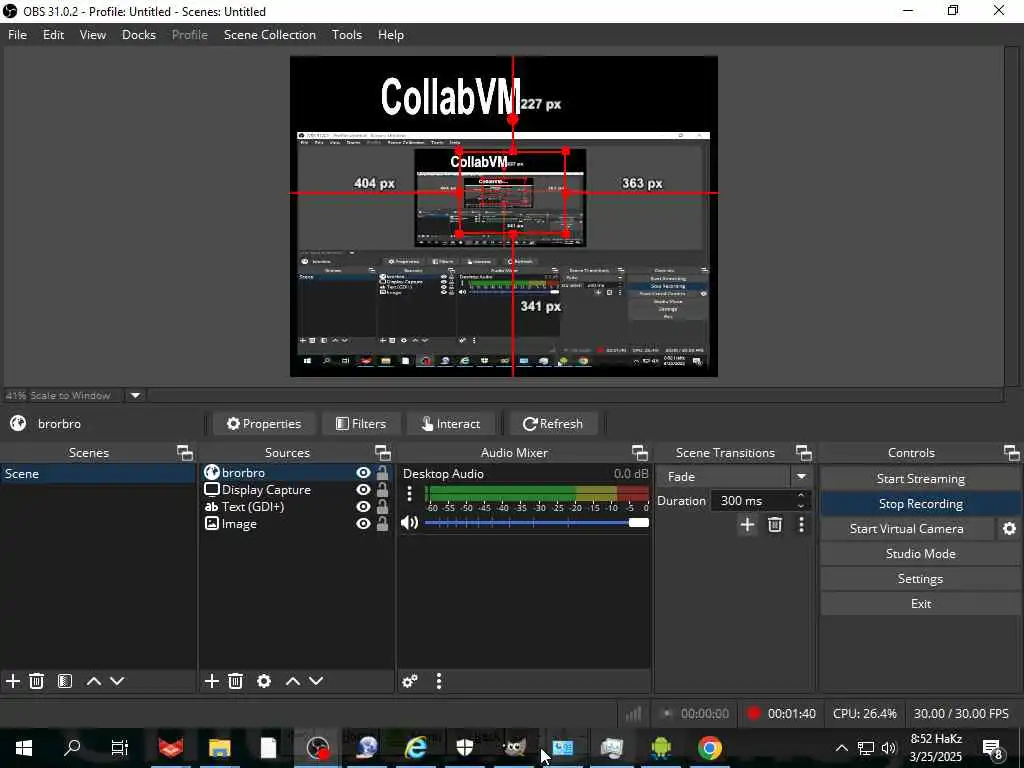Open transition properties three-dot menu
This screenshot has width=1024, height=768.
click(x=801, y=524)
